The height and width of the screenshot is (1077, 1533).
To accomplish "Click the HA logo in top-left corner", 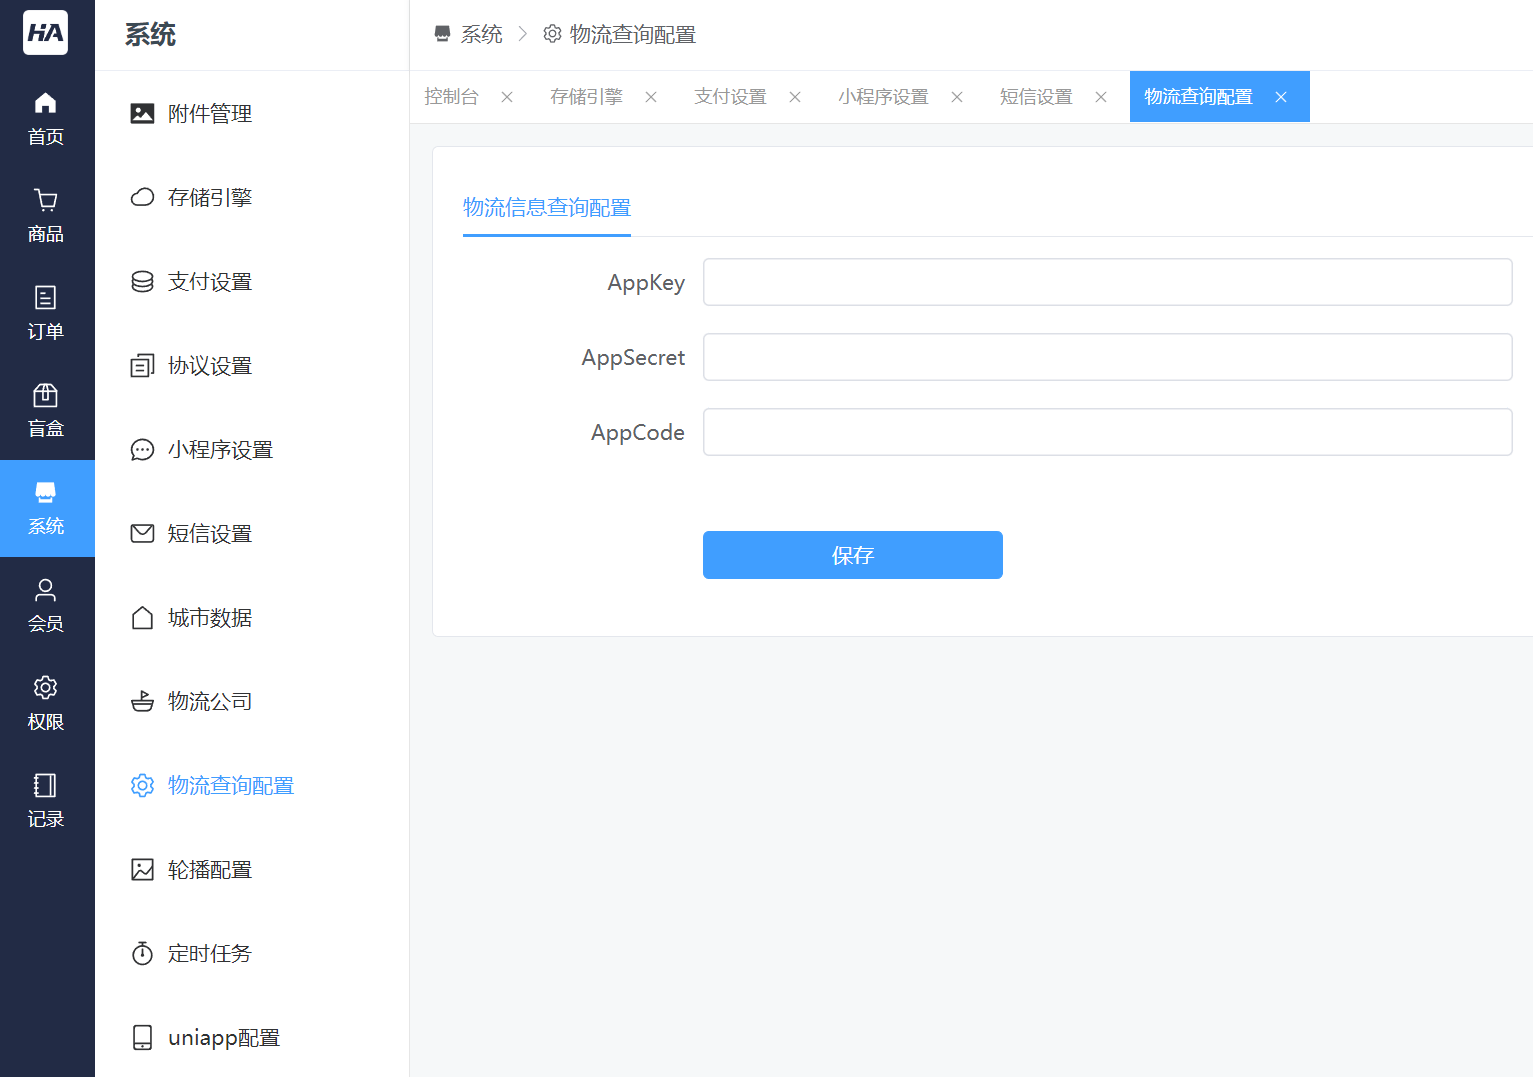I will (x=45, y=33).
